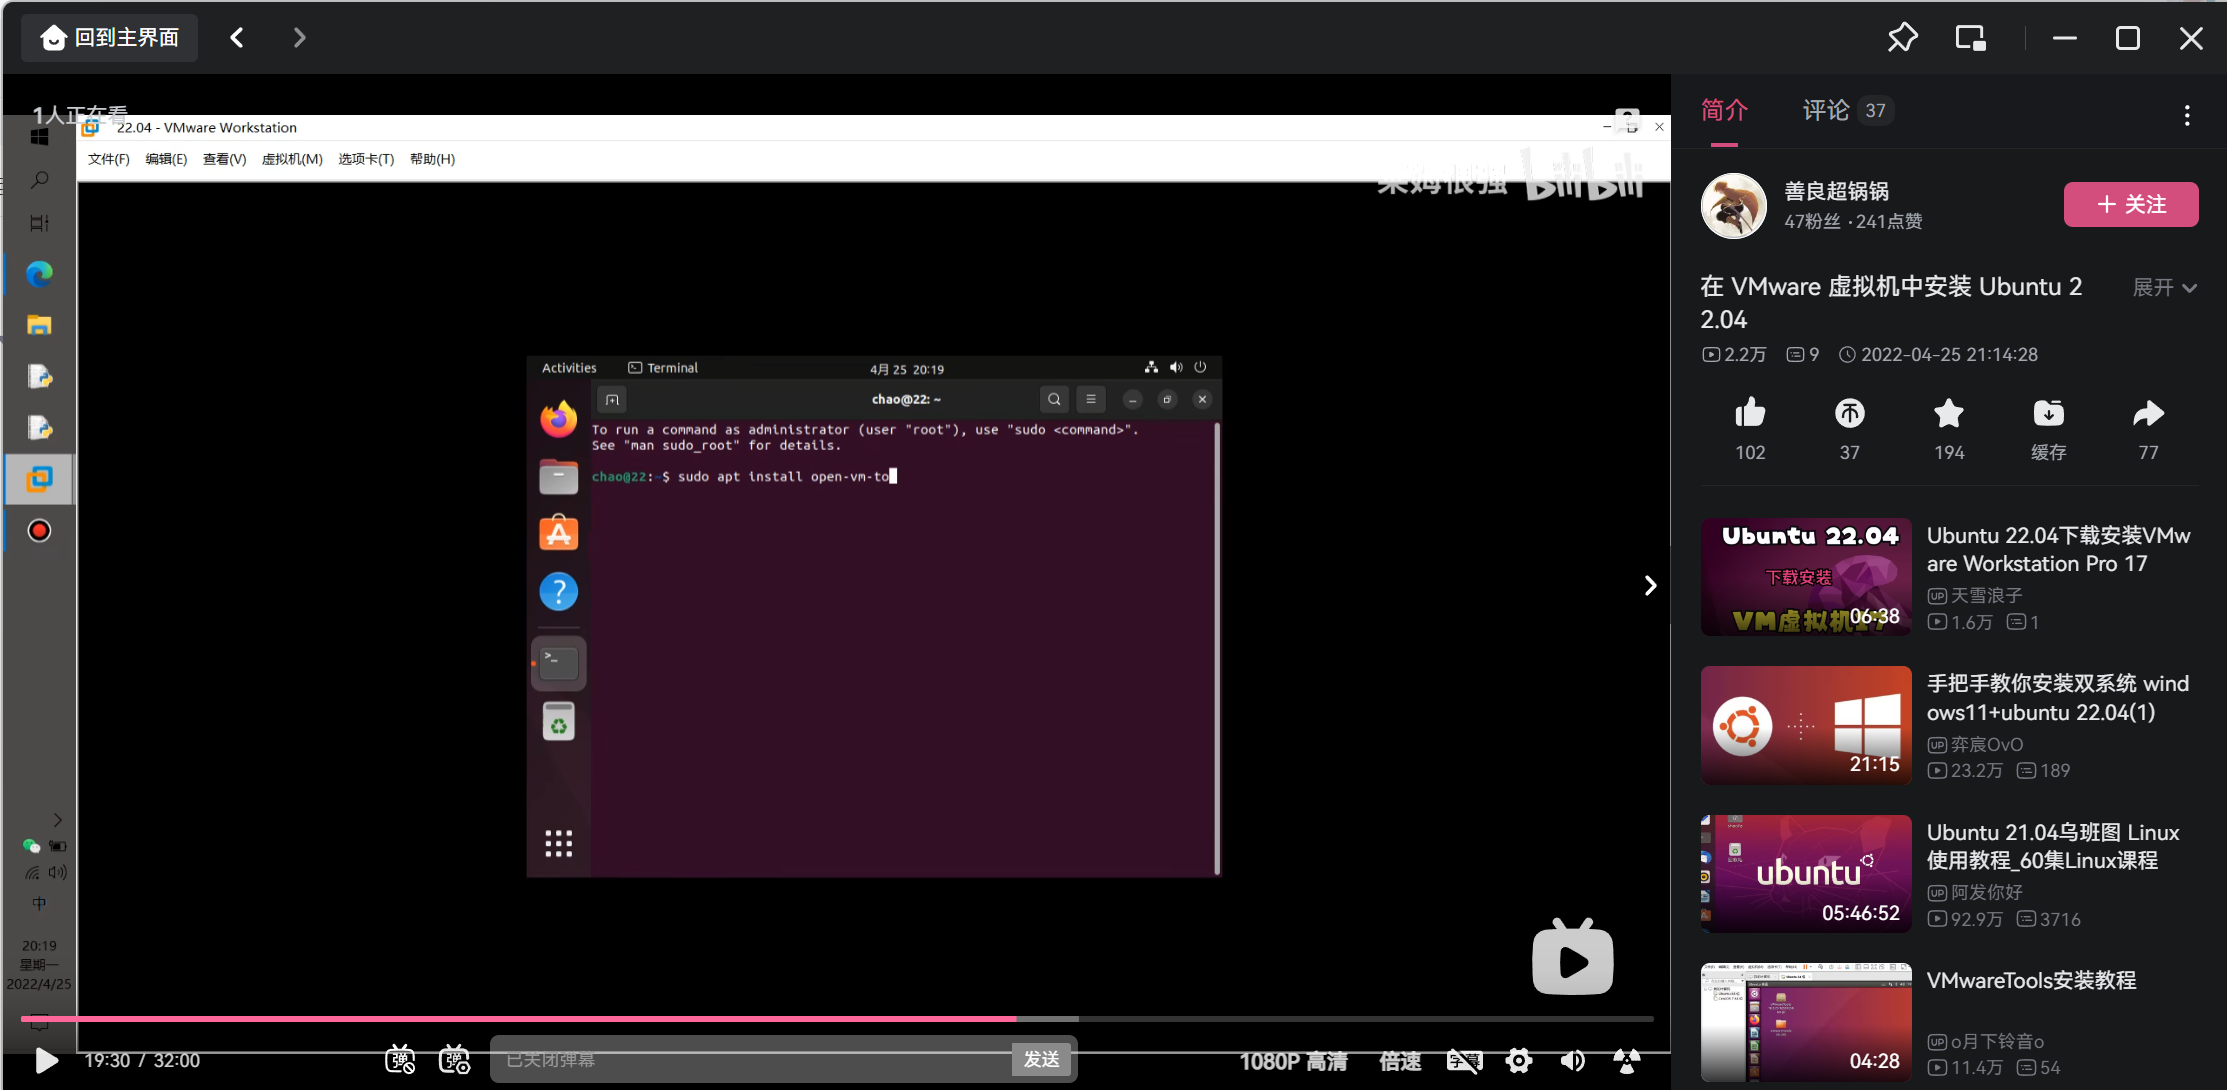The width and height of the screenshot is (2227, 1090).
Task: Seek on the pink video progress bar
Action: 837,1019
